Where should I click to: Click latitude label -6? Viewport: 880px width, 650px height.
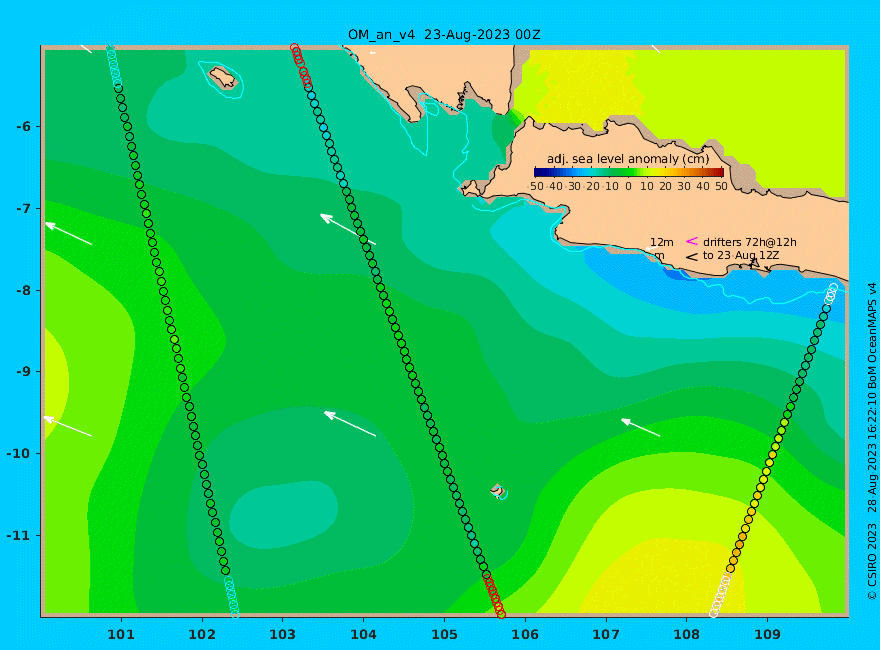[24, 127]
